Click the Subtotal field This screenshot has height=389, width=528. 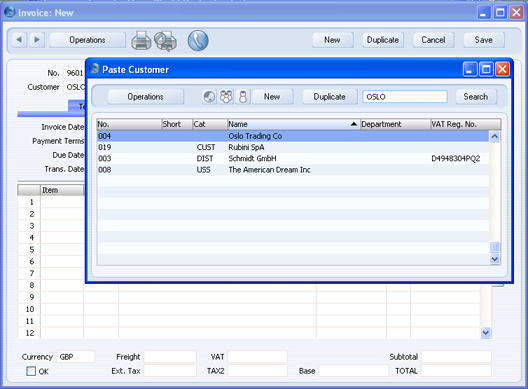tap(456, 357)
